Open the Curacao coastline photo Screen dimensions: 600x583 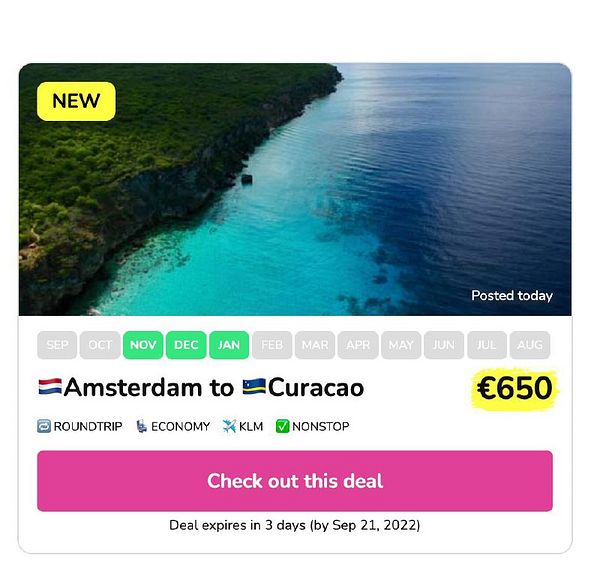295,189
